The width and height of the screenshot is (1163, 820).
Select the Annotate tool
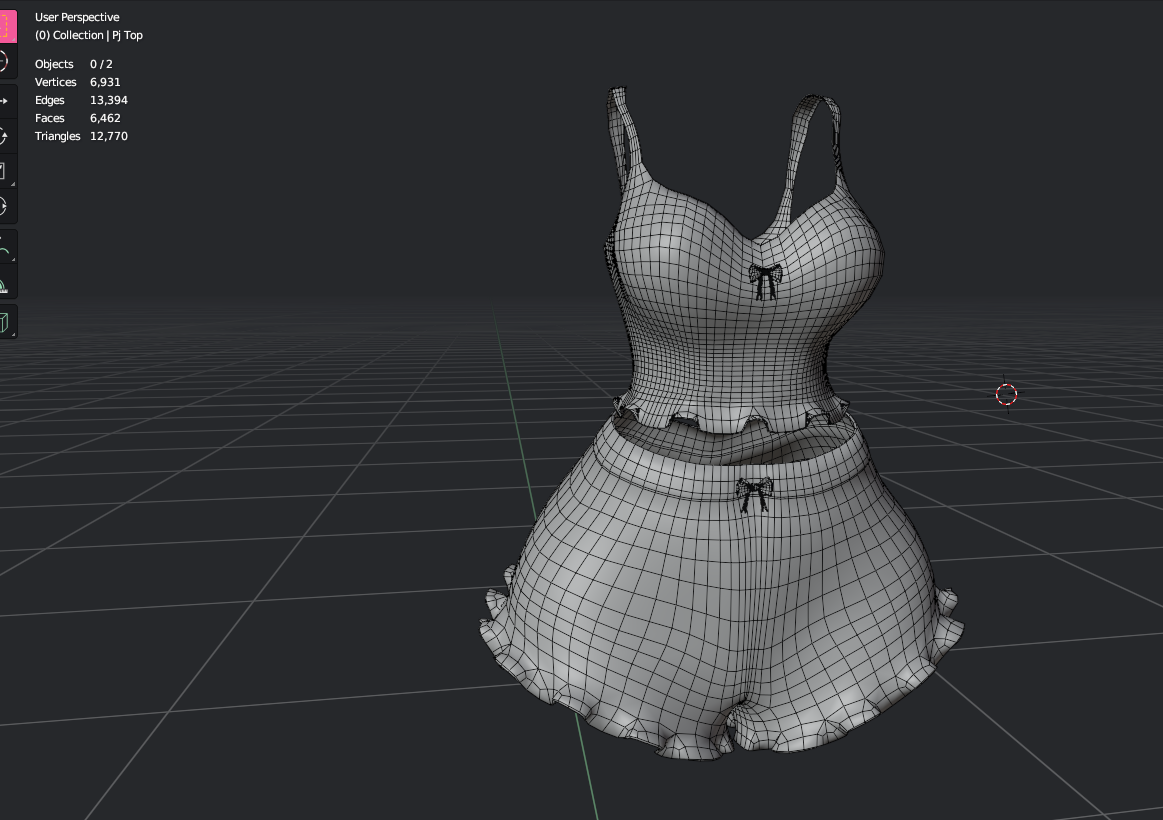pos(6,248)
